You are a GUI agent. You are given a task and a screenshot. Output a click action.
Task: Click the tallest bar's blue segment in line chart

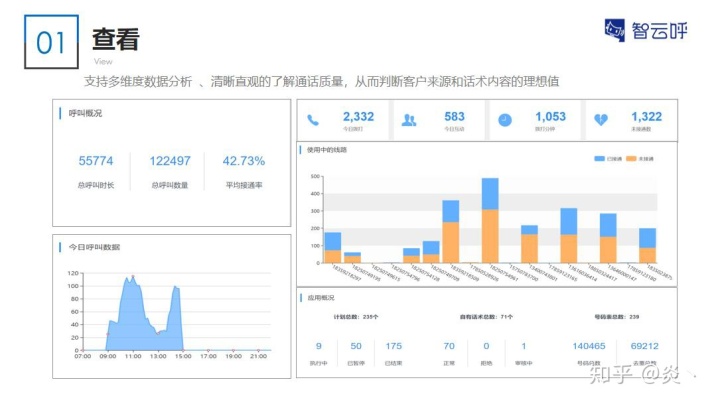490,194
